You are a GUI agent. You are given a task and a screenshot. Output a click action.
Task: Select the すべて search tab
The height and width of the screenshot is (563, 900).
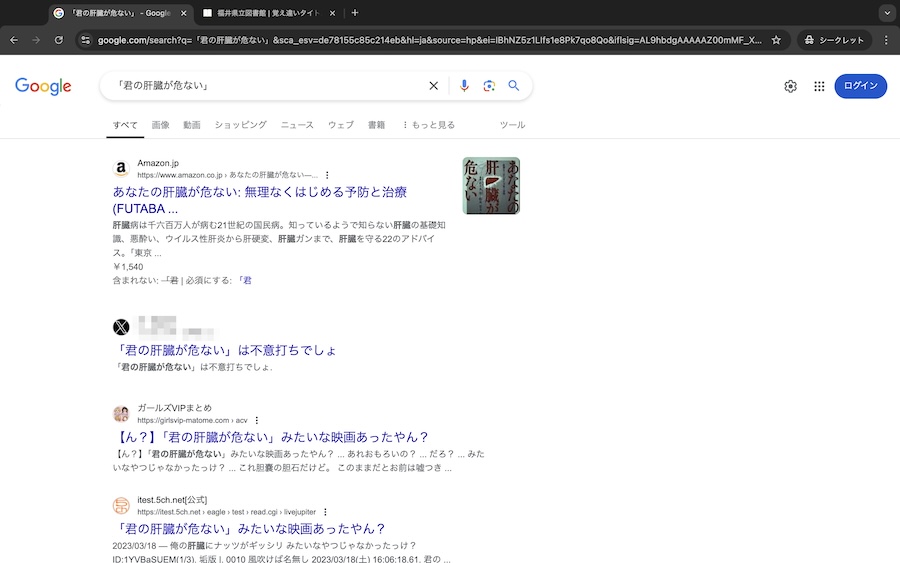tap(125, 125)
